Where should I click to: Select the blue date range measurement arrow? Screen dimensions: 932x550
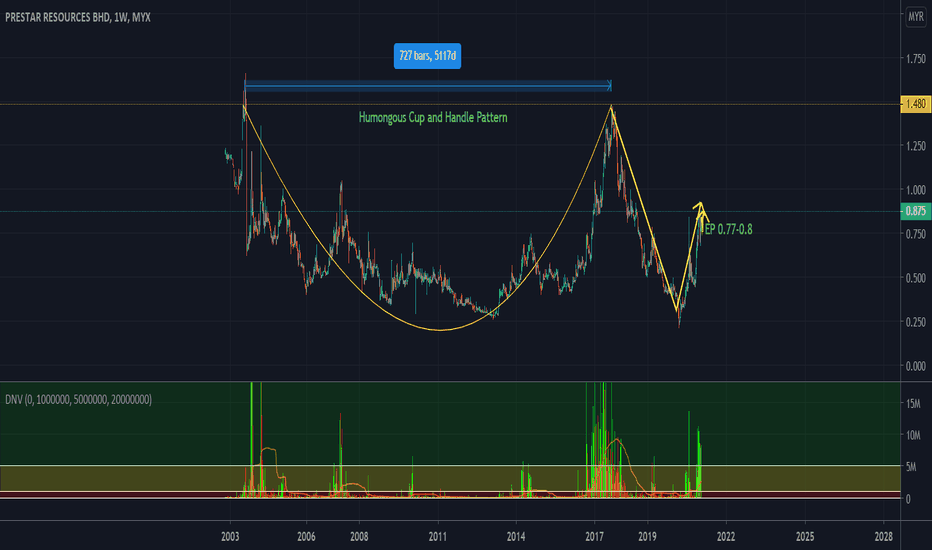[428, 86]
